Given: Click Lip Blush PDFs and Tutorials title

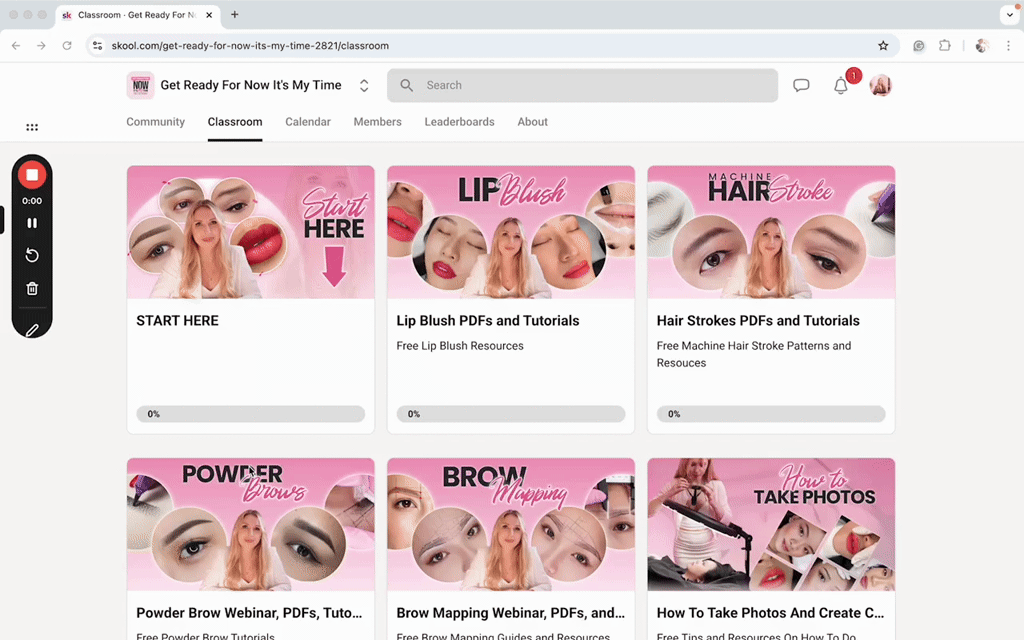Looking at the screenshot, I should (488, 321).
